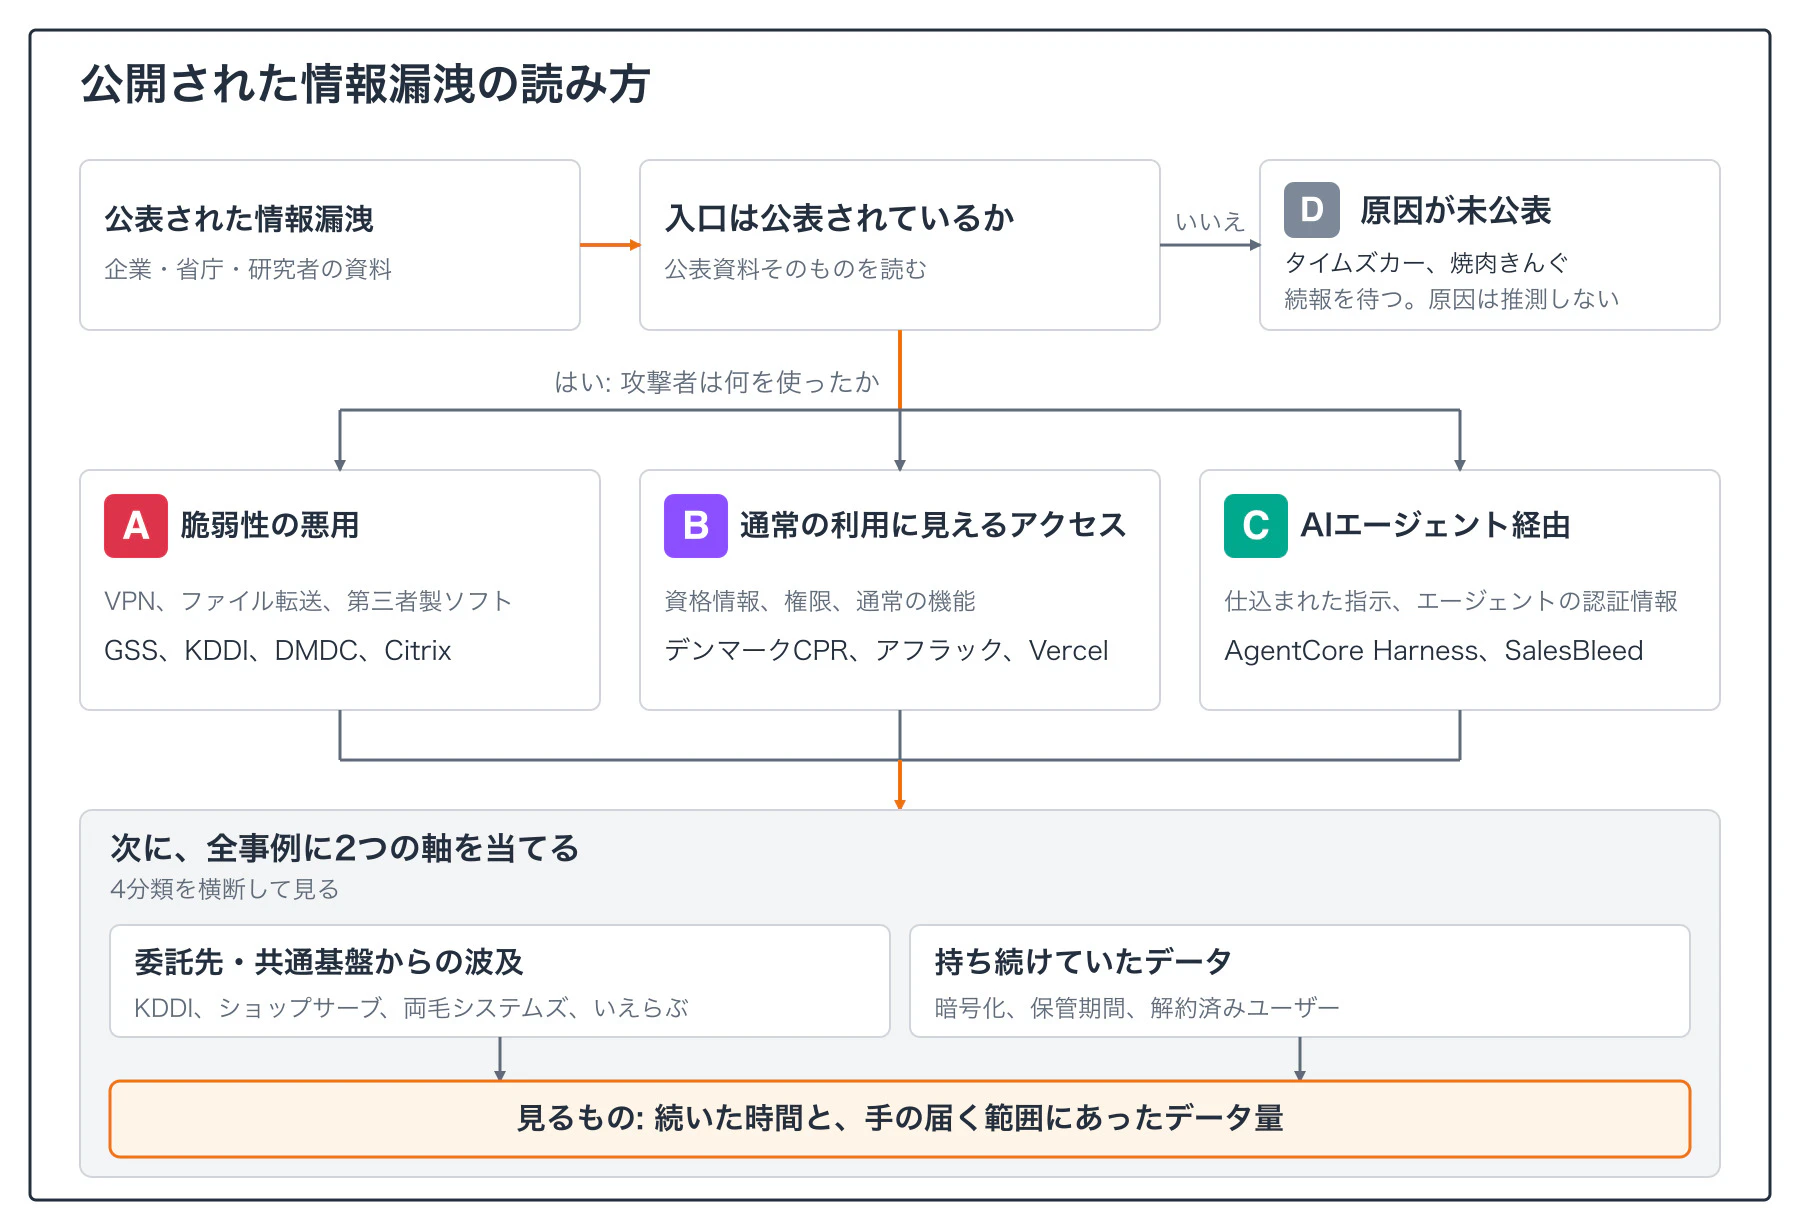This screenshot has height=1230, width=1800.
Task: Click the 公表された情報漏洩 heading
Action: pyautogui.click(x=239, y=219)
